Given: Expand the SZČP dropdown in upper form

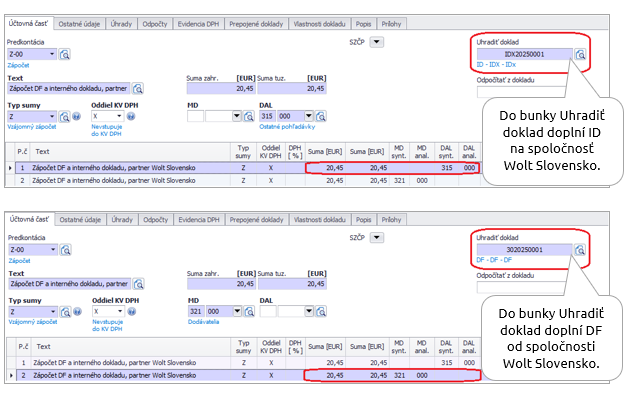Looking at the screenshot, I should (377, 42).
